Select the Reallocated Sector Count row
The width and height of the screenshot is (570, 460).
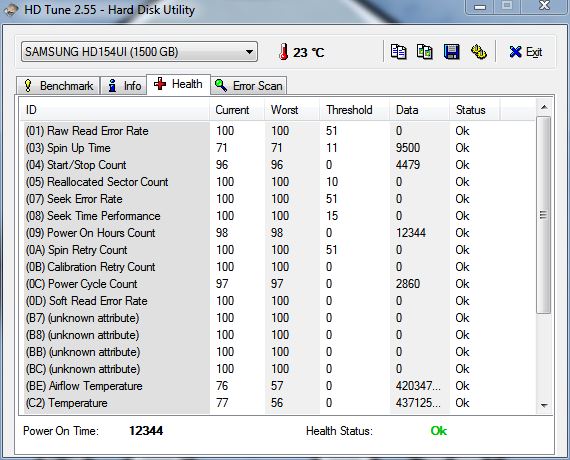click(x=278, y=182)
